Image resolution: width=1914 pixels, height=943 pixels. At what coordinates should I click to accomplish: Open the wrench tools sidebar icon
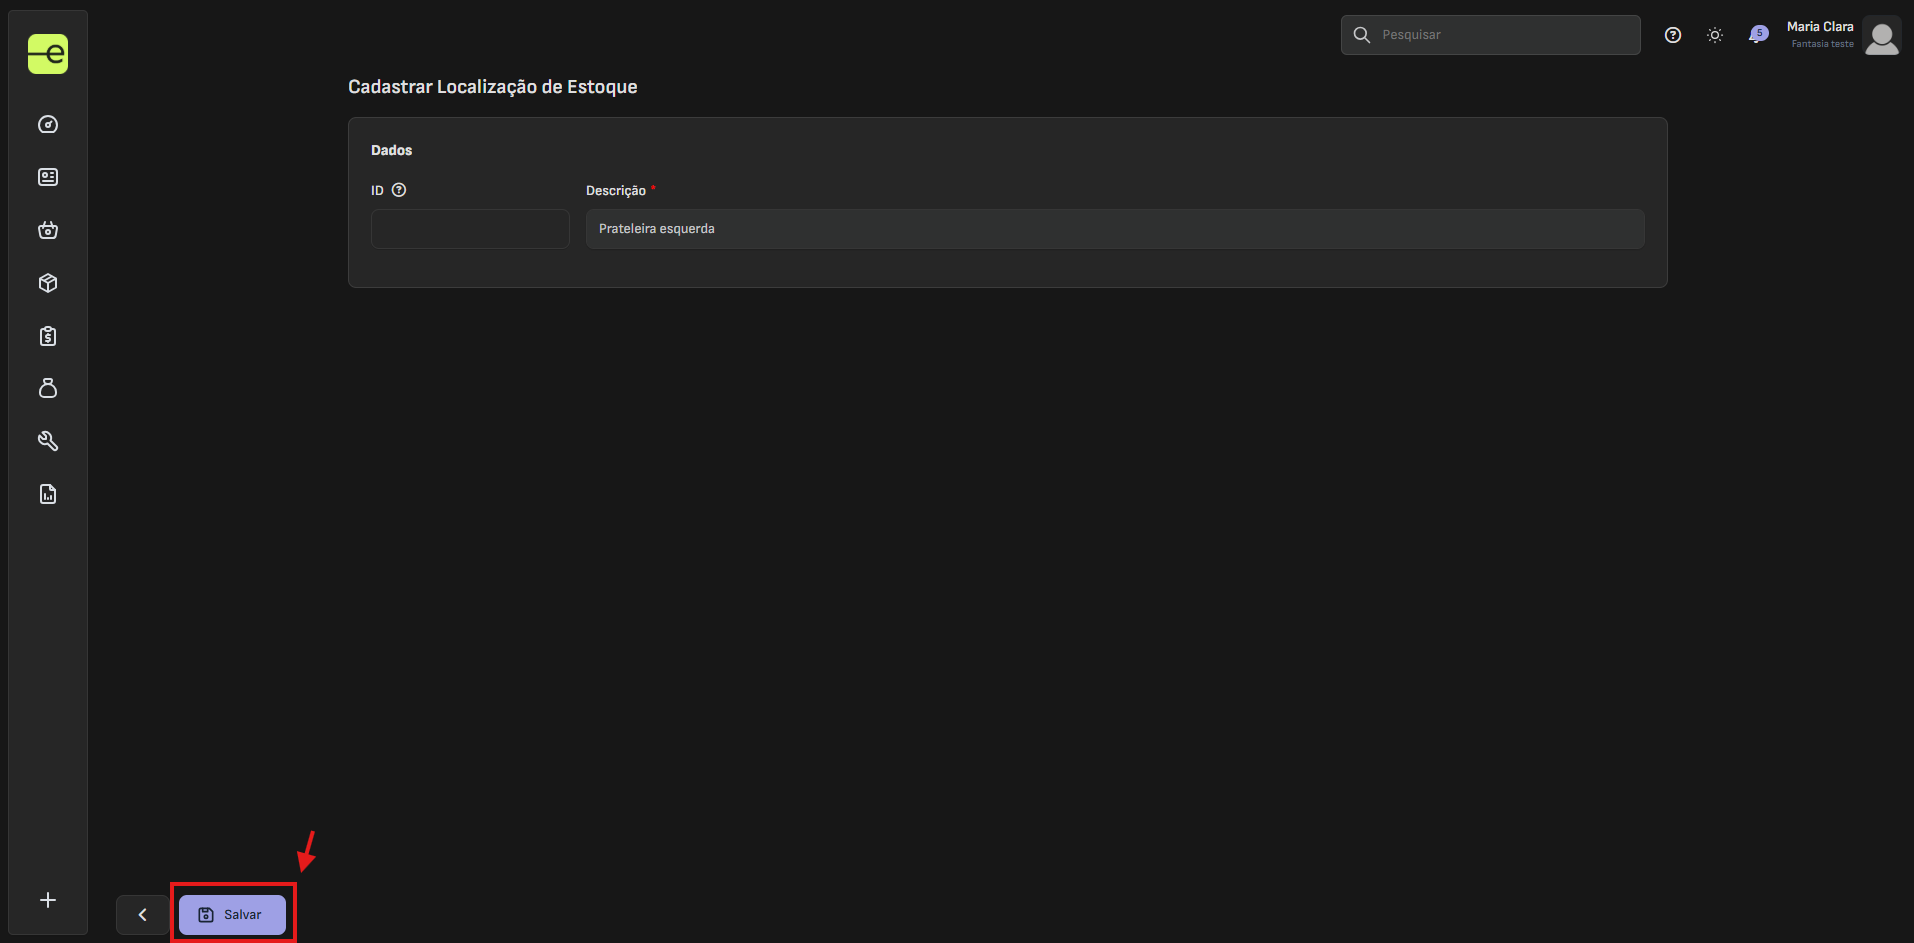tap(48, 441)
